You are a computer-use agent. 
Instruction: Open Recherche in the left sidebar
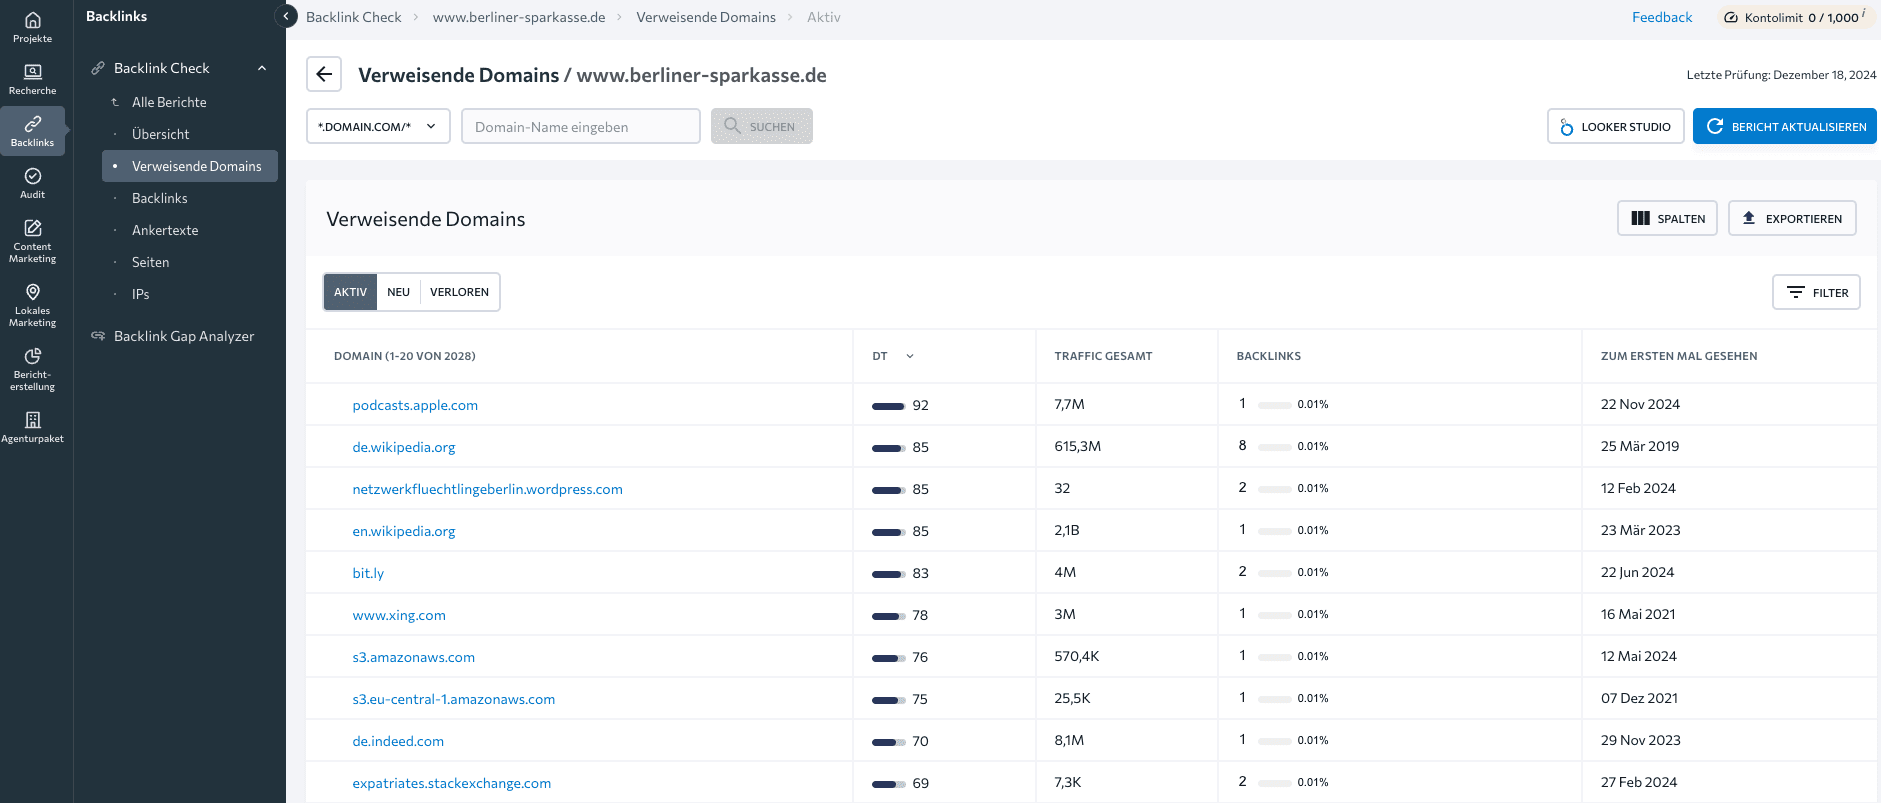click(32, 79)
